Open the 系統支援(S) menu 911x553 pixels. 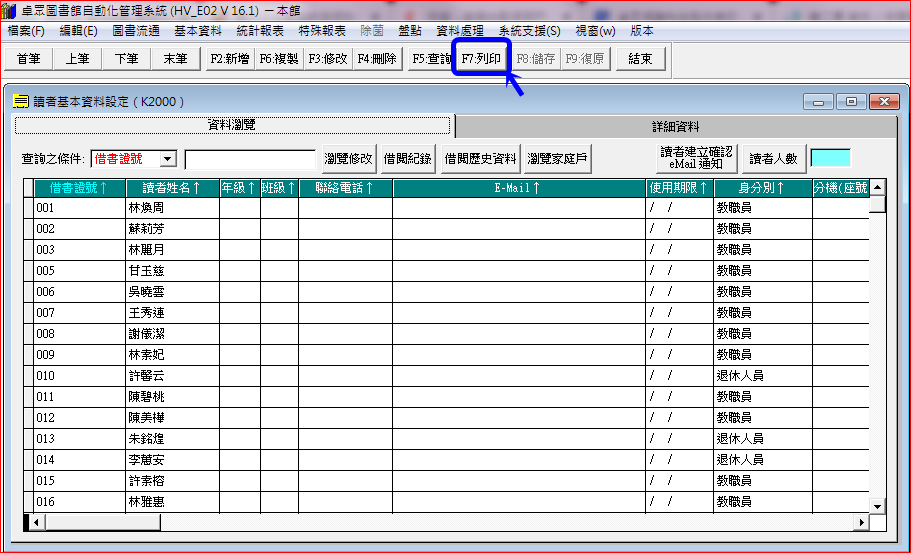[x=530, y=31]
